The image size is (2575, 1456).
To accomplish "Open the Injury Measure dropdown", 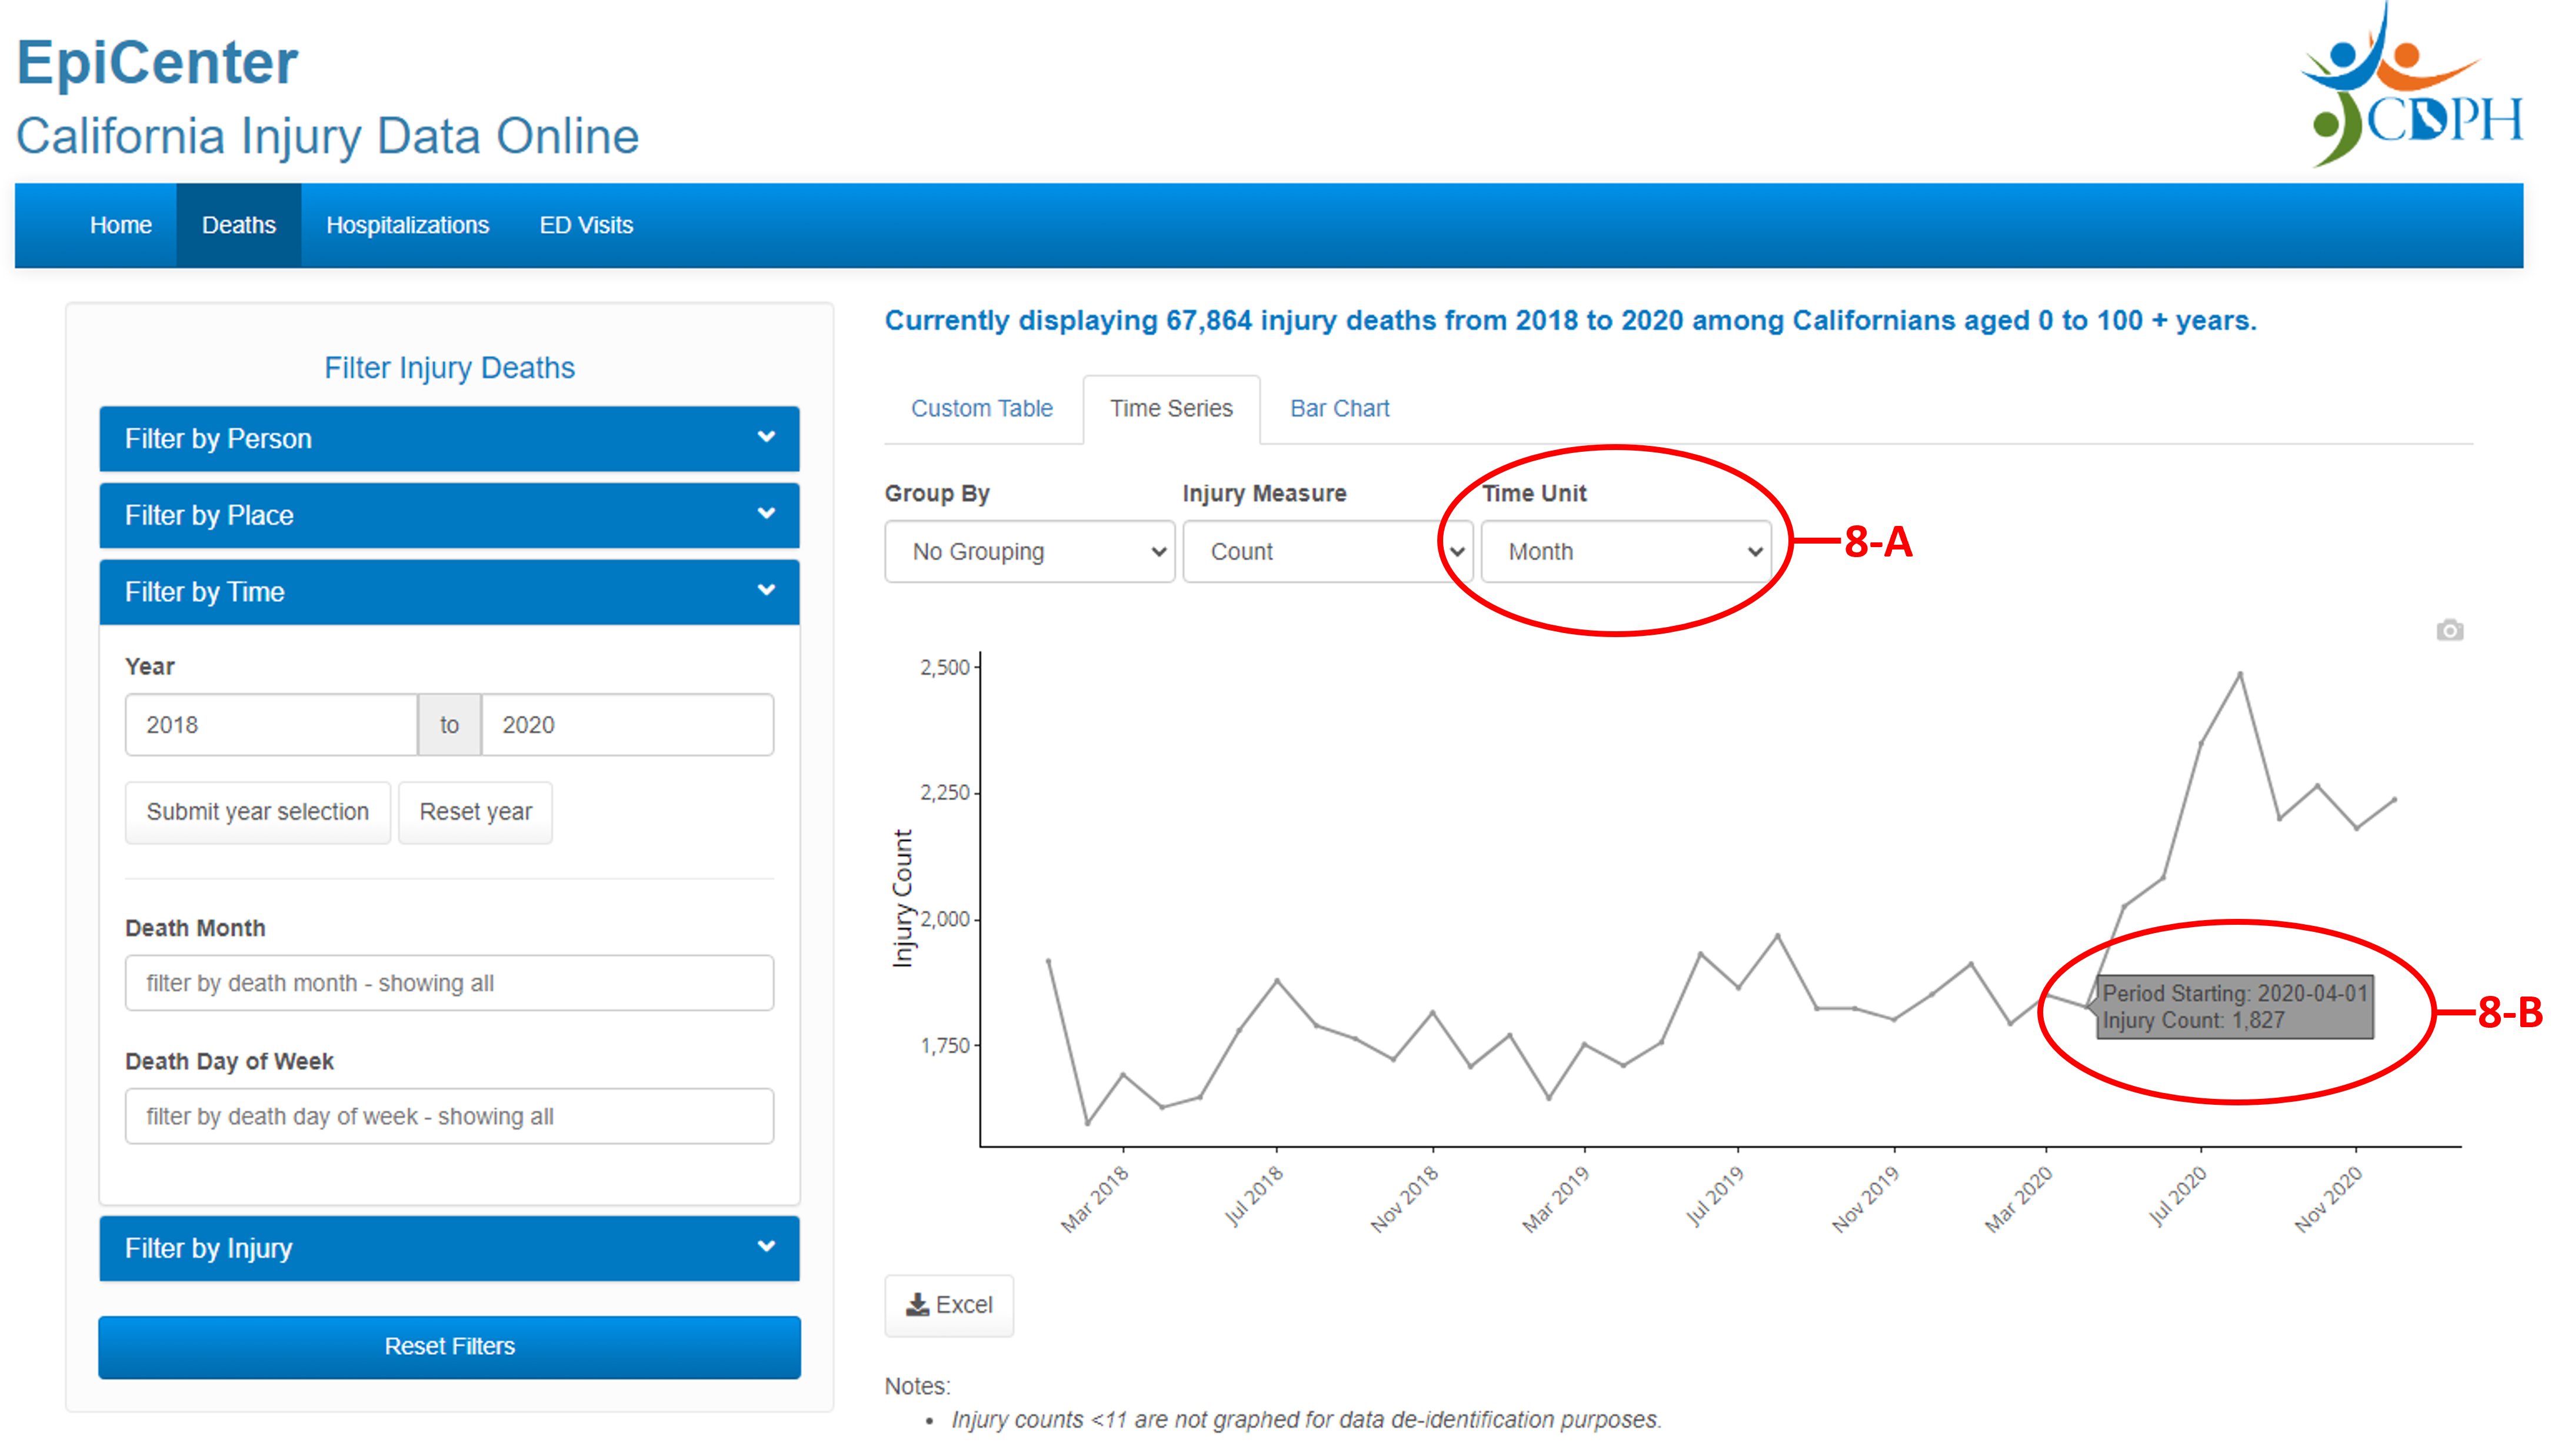I will [1325, 552].
